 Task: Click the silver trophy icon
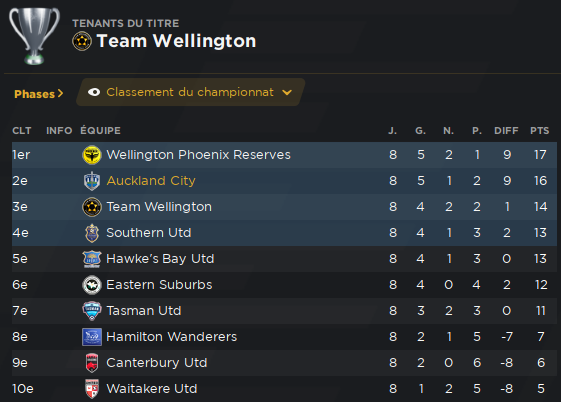pos(34,36)
